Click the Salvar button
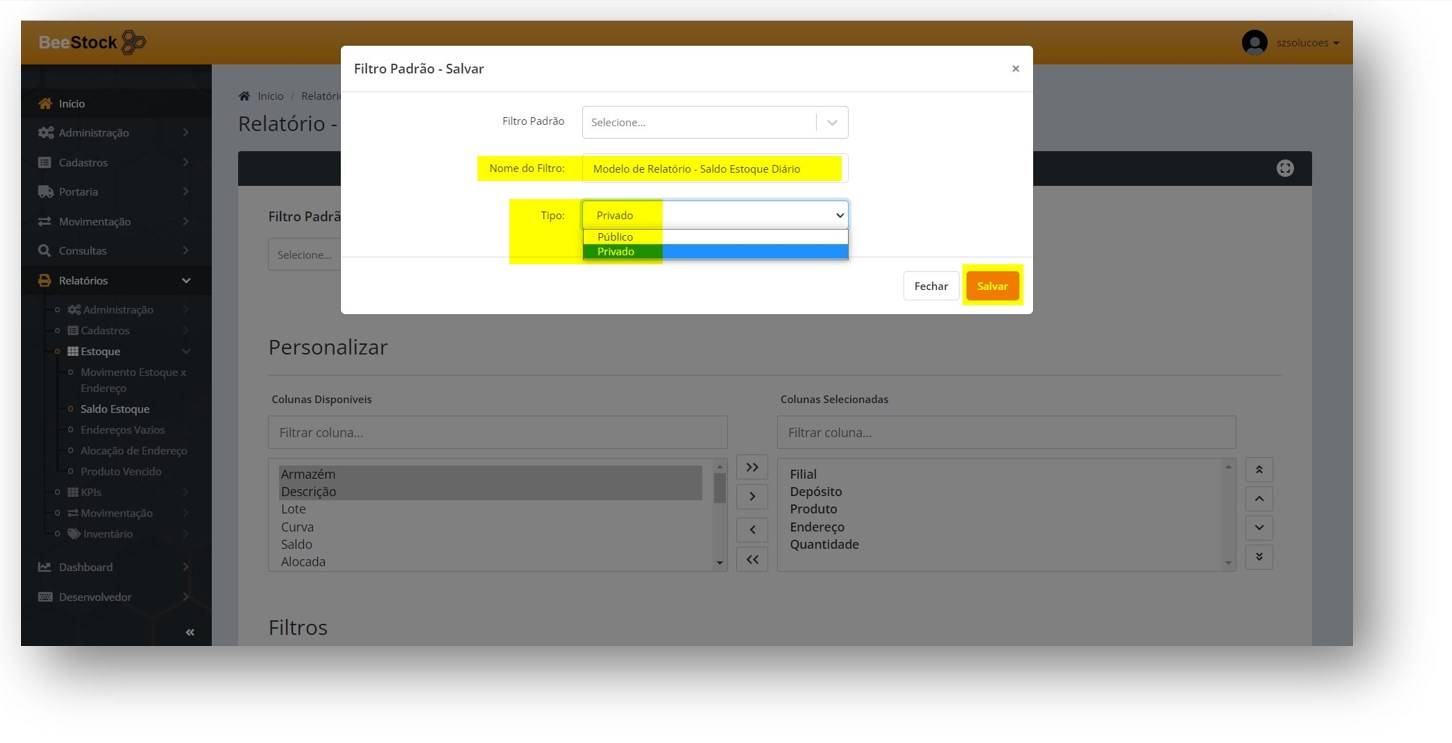1452x743 pixels. pos(992,286)
